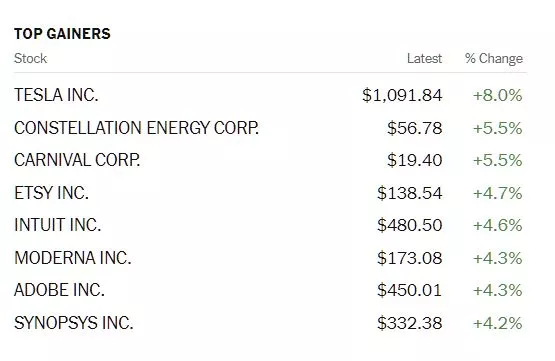Viewport: 555px width, 361px height.
Task: Select Intuit's $480.50 latest price
Action: (x=410, y=225)
